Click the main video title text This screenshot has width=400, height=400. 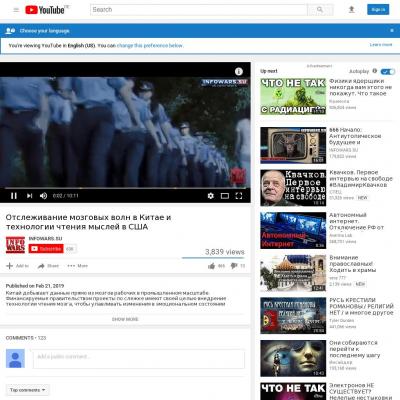click(x=88, y=222)
